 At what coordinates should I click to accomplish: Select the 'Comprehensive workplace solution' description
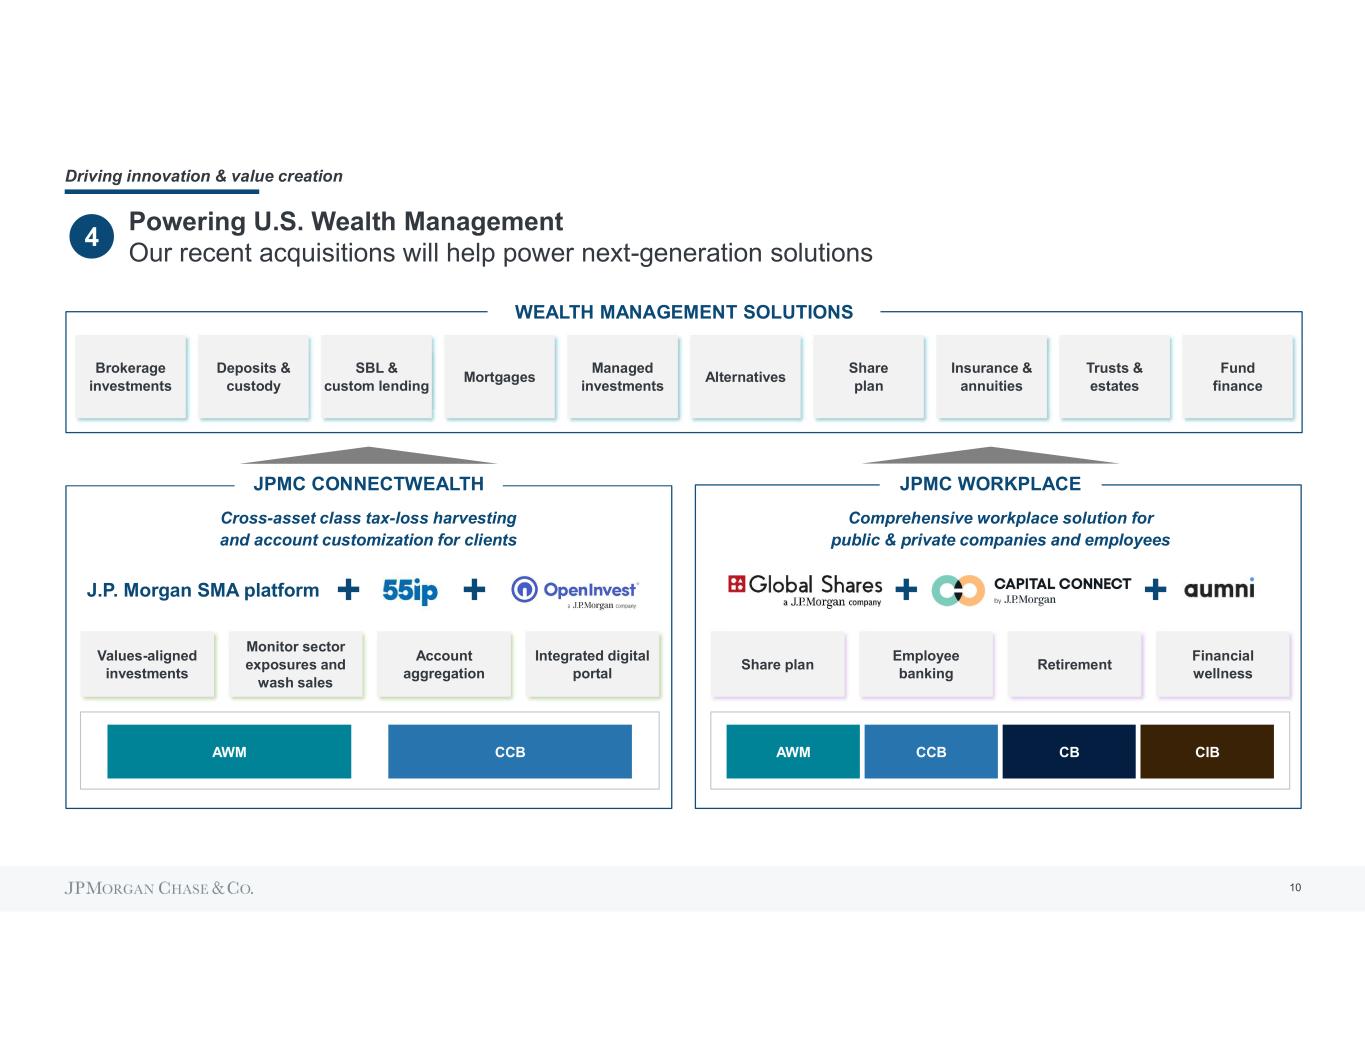(x=1000, y=529)
